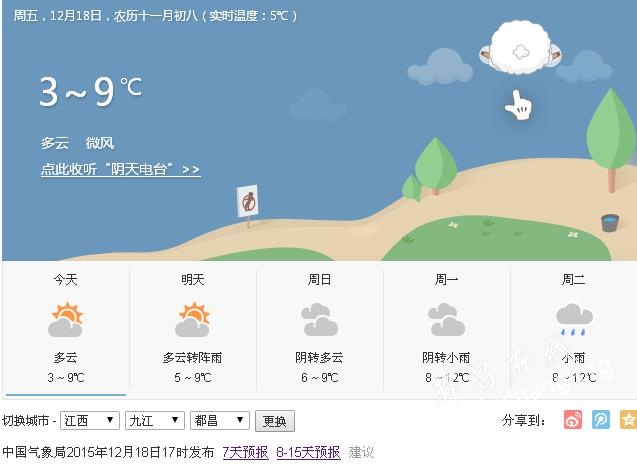Open the 阴天电台 listen link

(121, 169)
